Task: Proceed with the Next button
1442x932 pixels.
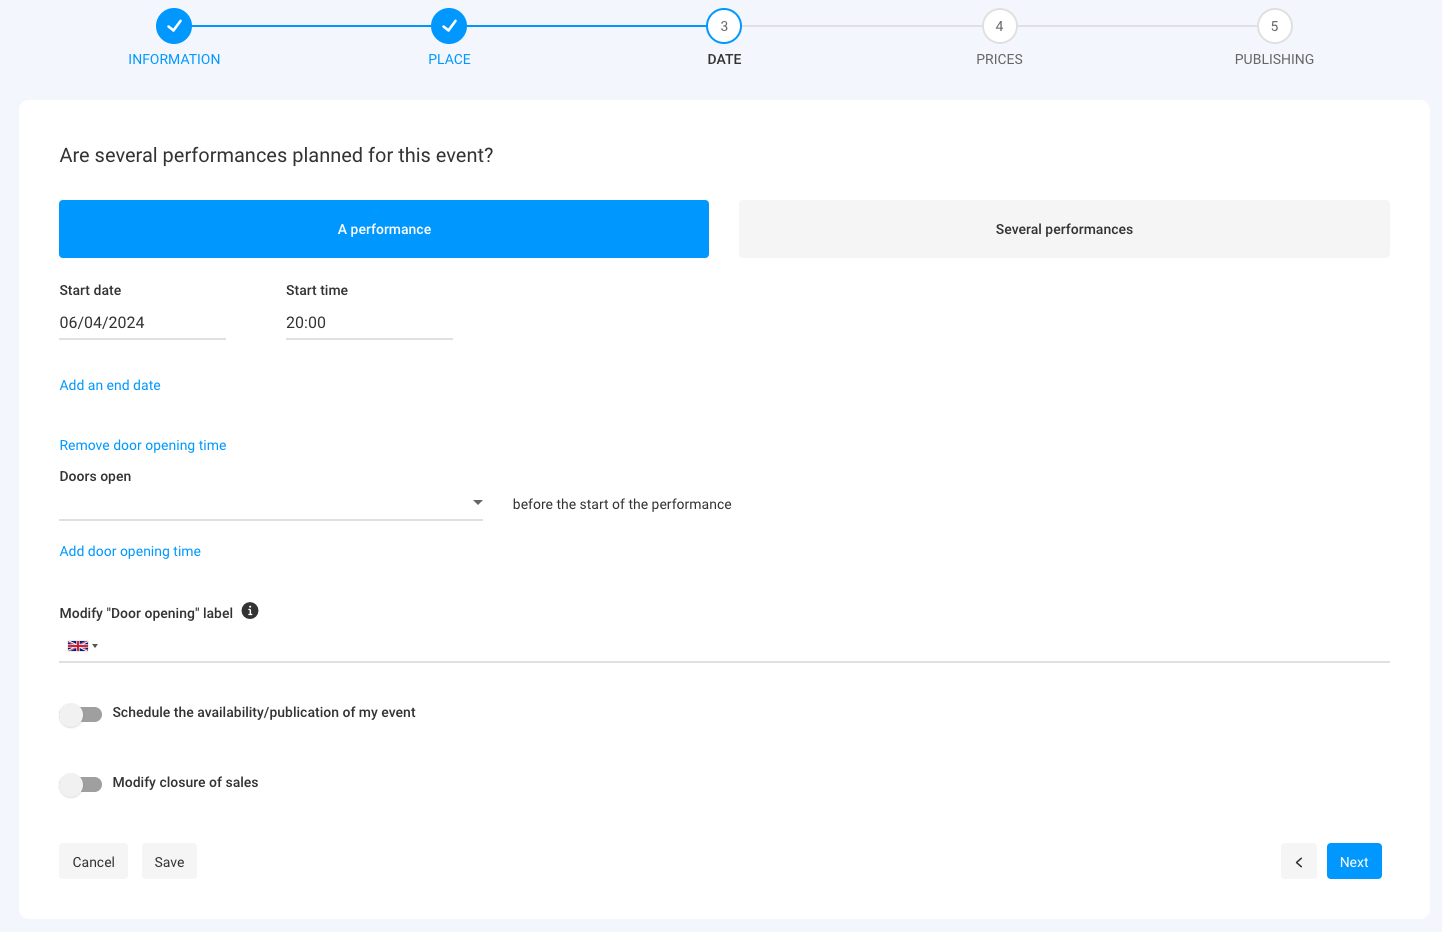Action: [x=1354, y=861]
